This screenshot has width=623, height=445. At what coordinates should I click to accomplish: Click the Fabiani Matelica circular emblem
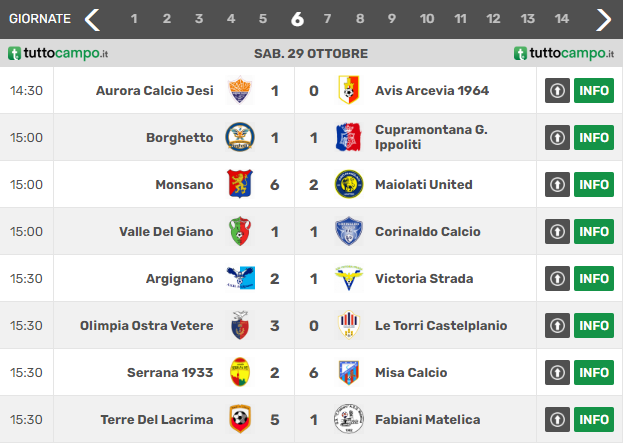pyautogui.click(x=348, y=419)
